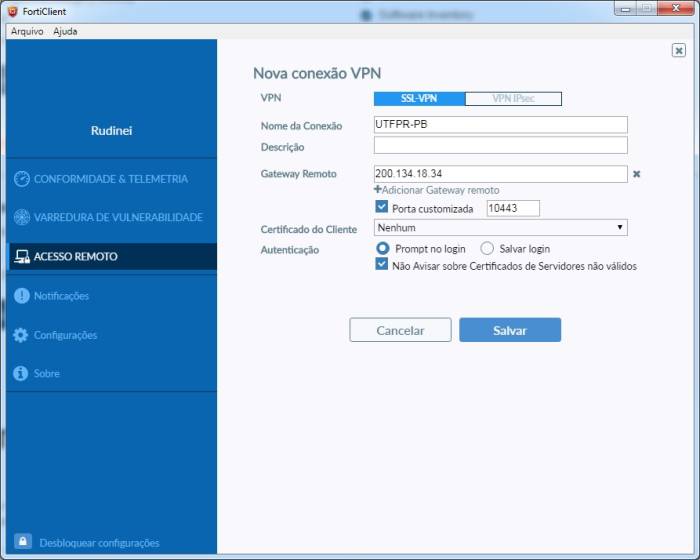The height and width of the screenshot is (560, 700).
Task: Open Varredura de Vulnerabilidade section
Action: pos(112,217)
